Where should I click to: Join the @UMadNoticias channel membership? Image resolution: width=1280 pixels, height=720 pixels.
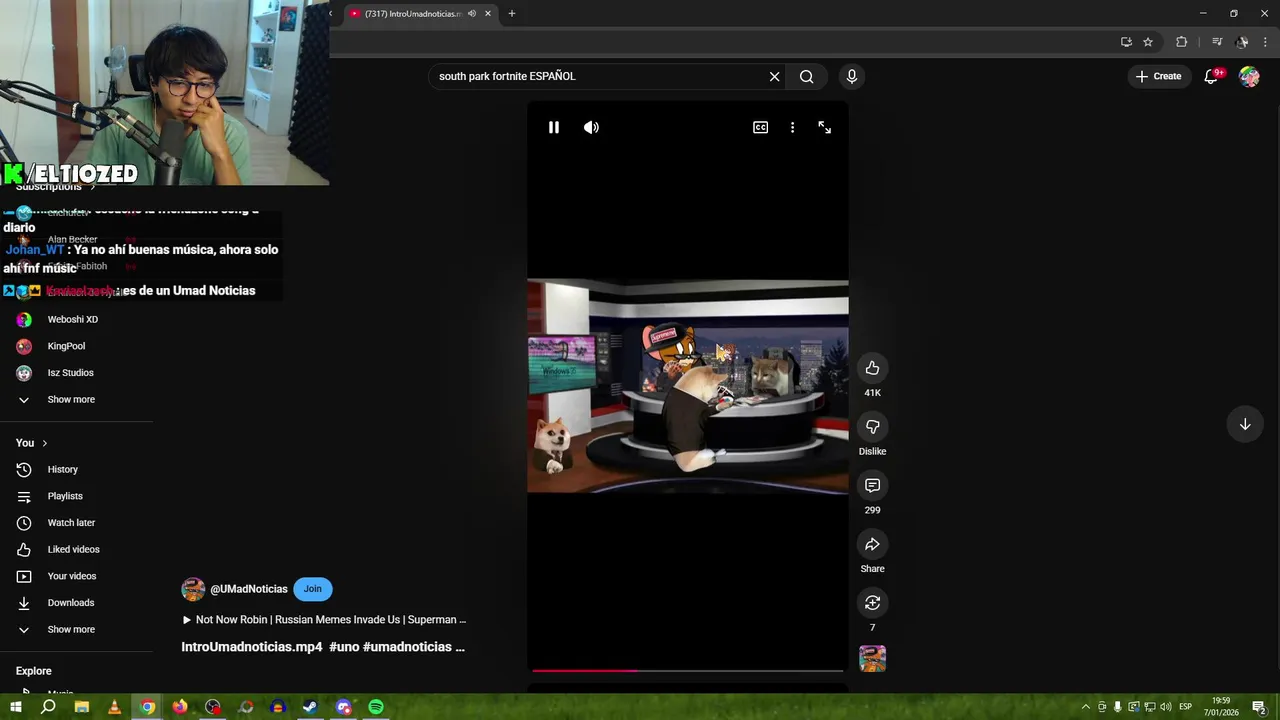point(313,589)
